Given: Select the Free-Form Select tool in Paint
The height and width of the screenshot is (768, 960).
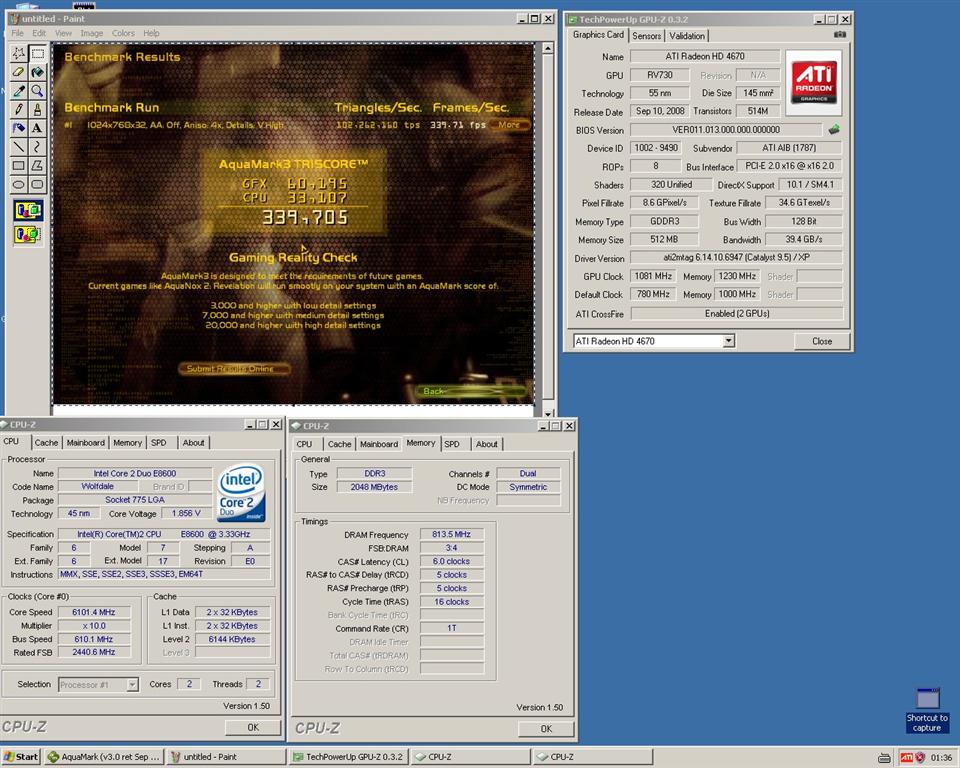Looking at the screenshot, I should (x=19, y=53).
